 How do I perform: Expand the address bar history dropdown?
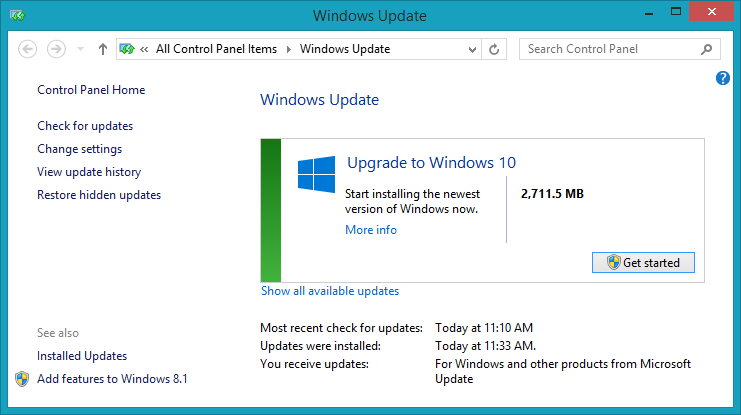click(472, 50)
